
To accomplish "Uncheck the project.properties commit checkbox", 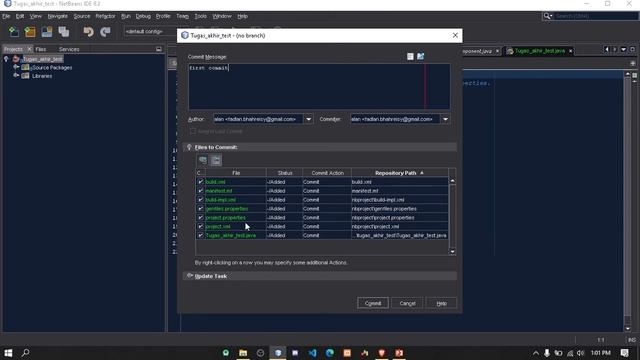I will 200,218.
